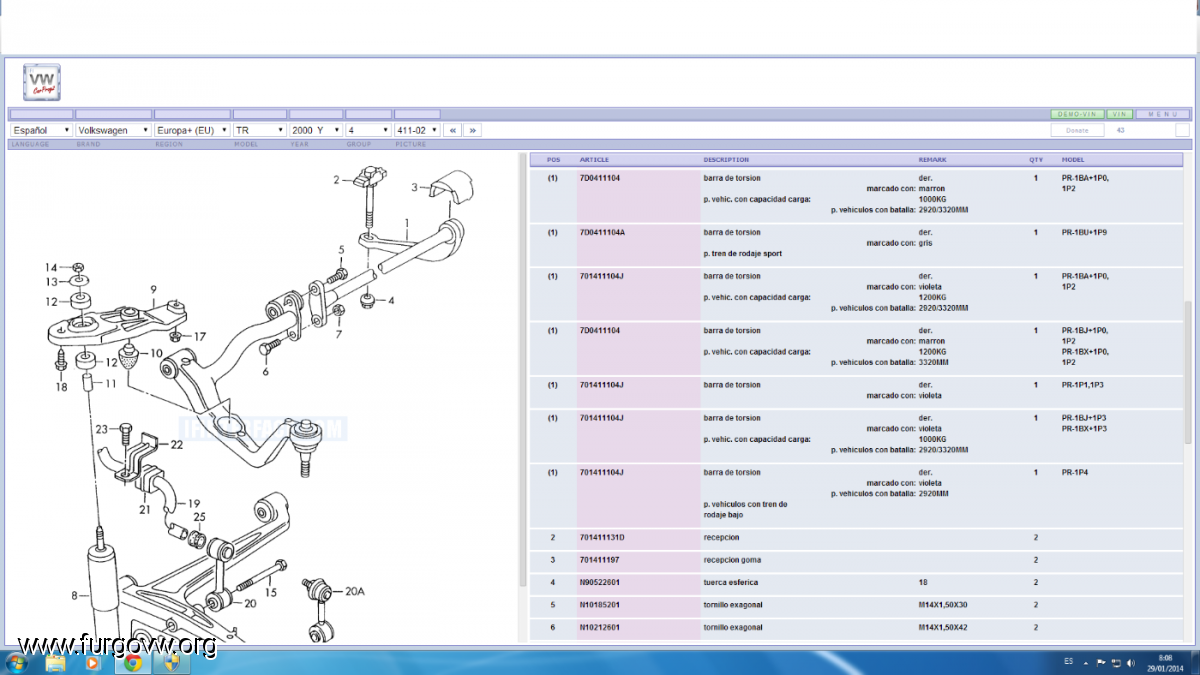This screenshot has height=675, width=1200.
Task: Expand the Region dropdown Europa+ (EU)
Action: click(192, 130)
